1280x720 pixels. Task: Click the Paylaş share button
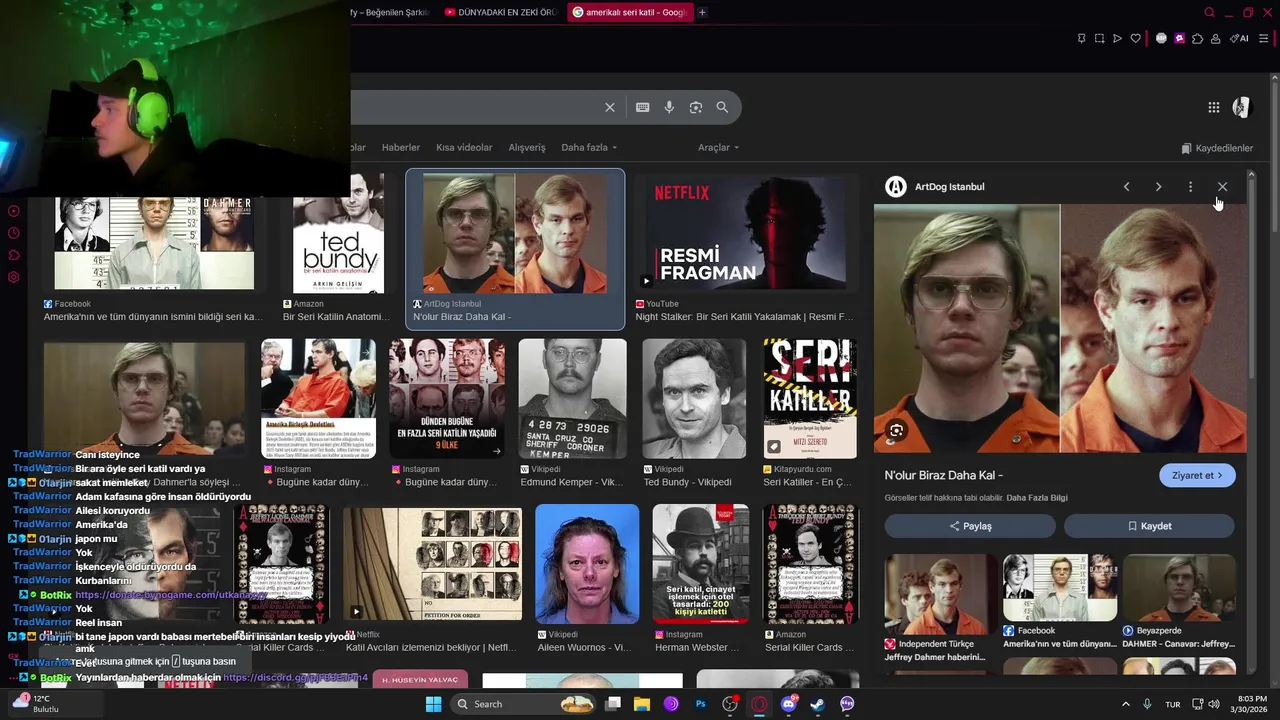pyautogui.click(x=970, y=526)
